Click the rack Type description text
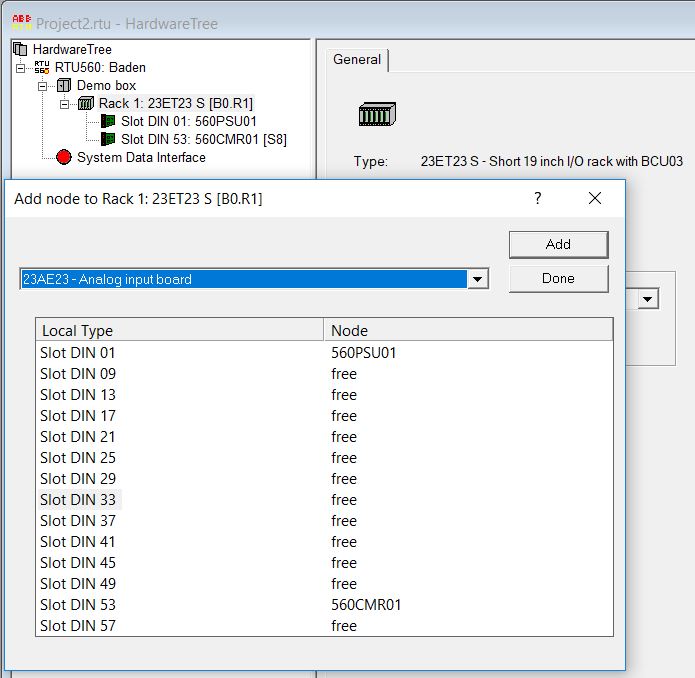 [552, 161]
